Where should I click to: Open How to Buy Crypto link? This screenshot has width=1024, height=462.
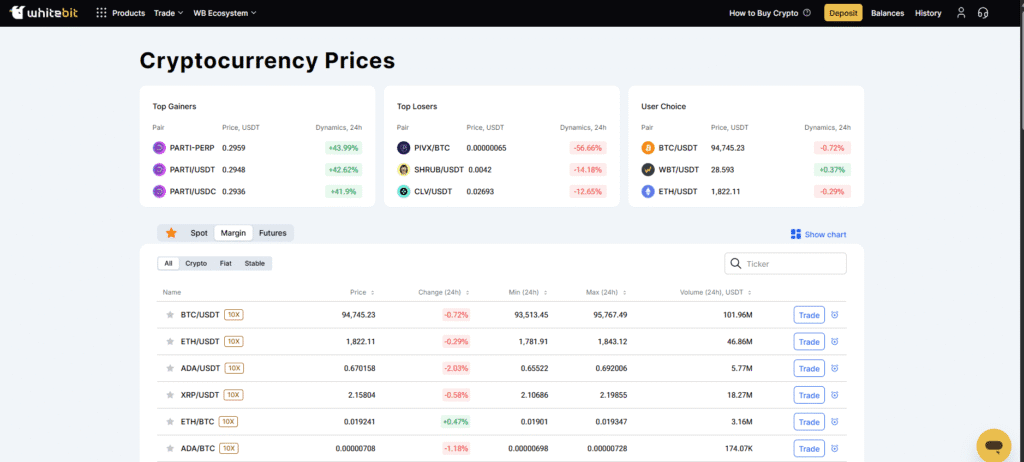[763, 12]
